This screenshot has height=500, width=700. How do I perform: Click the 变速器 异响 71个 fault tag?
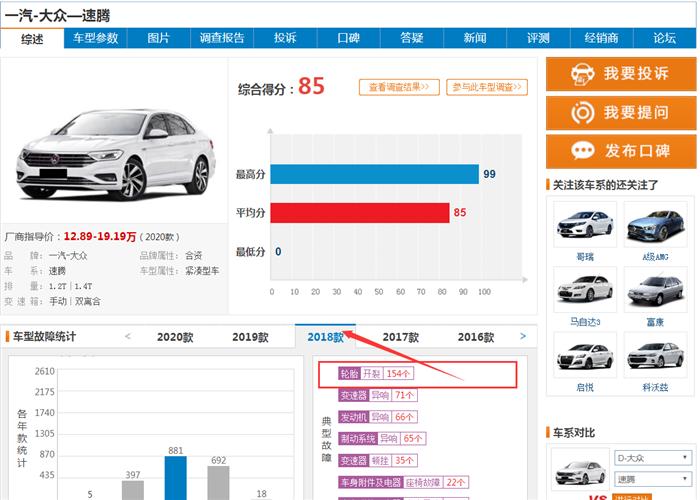pos(378,395)
